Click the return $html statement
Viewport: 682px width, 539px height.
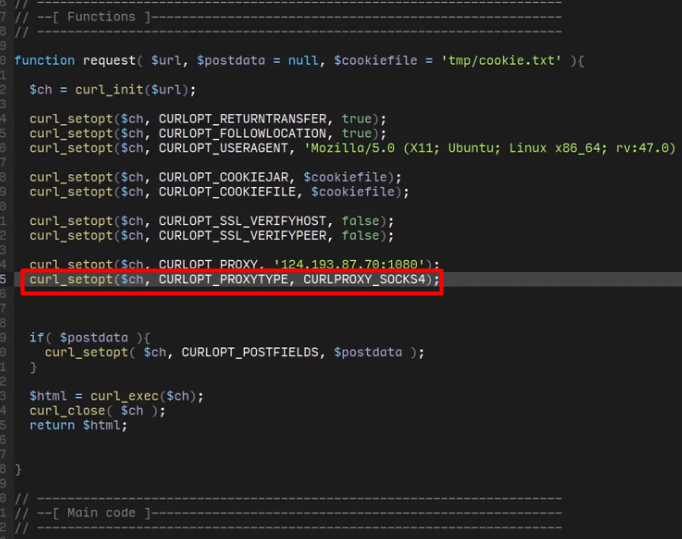(x=78, y=425)
